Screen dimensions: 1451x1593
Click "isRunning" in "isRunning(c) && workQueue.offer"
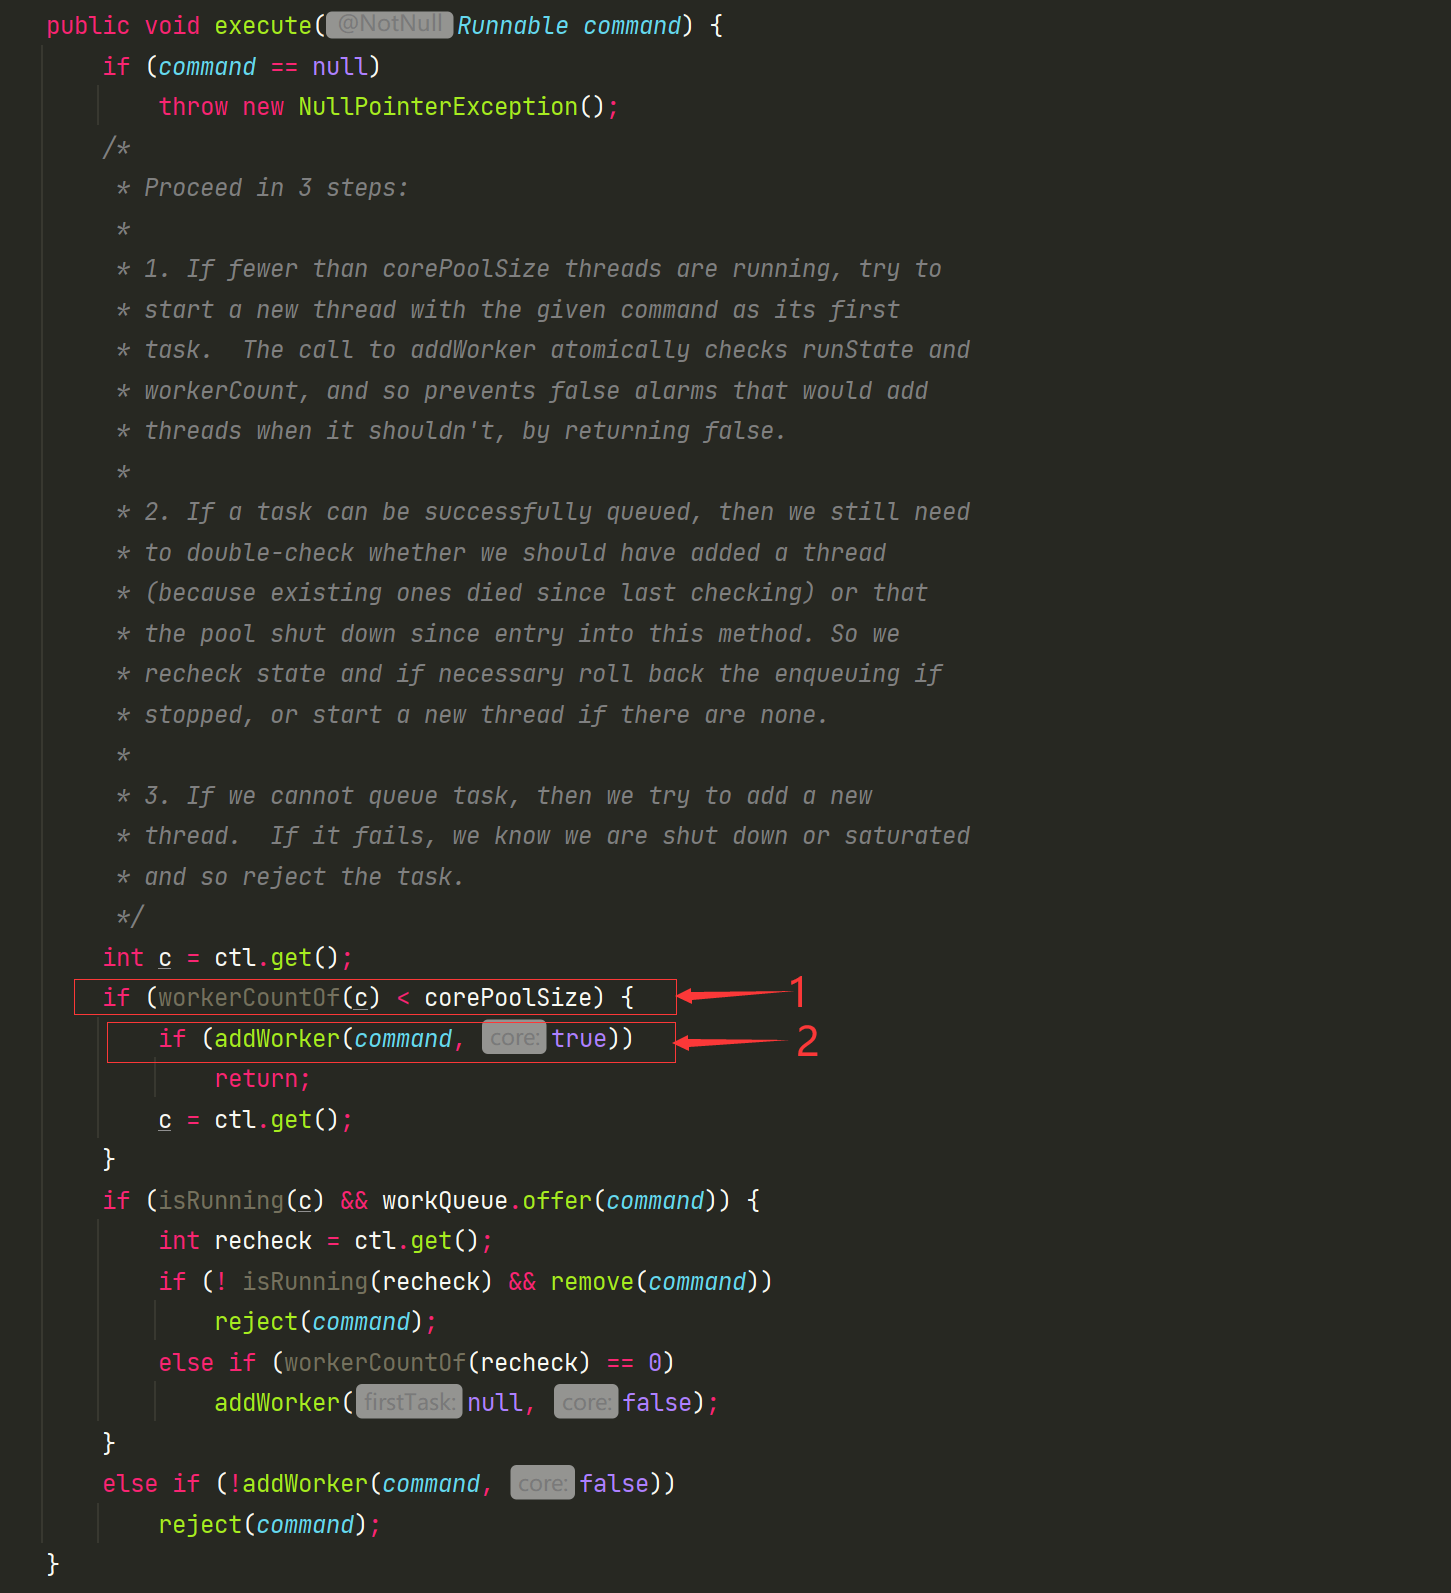pos(221,1201)
